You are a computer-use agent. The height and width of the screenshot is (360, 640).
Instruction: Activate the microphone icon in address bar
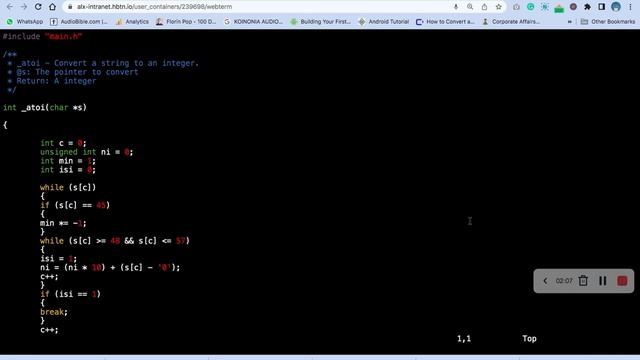pos(456,7)
